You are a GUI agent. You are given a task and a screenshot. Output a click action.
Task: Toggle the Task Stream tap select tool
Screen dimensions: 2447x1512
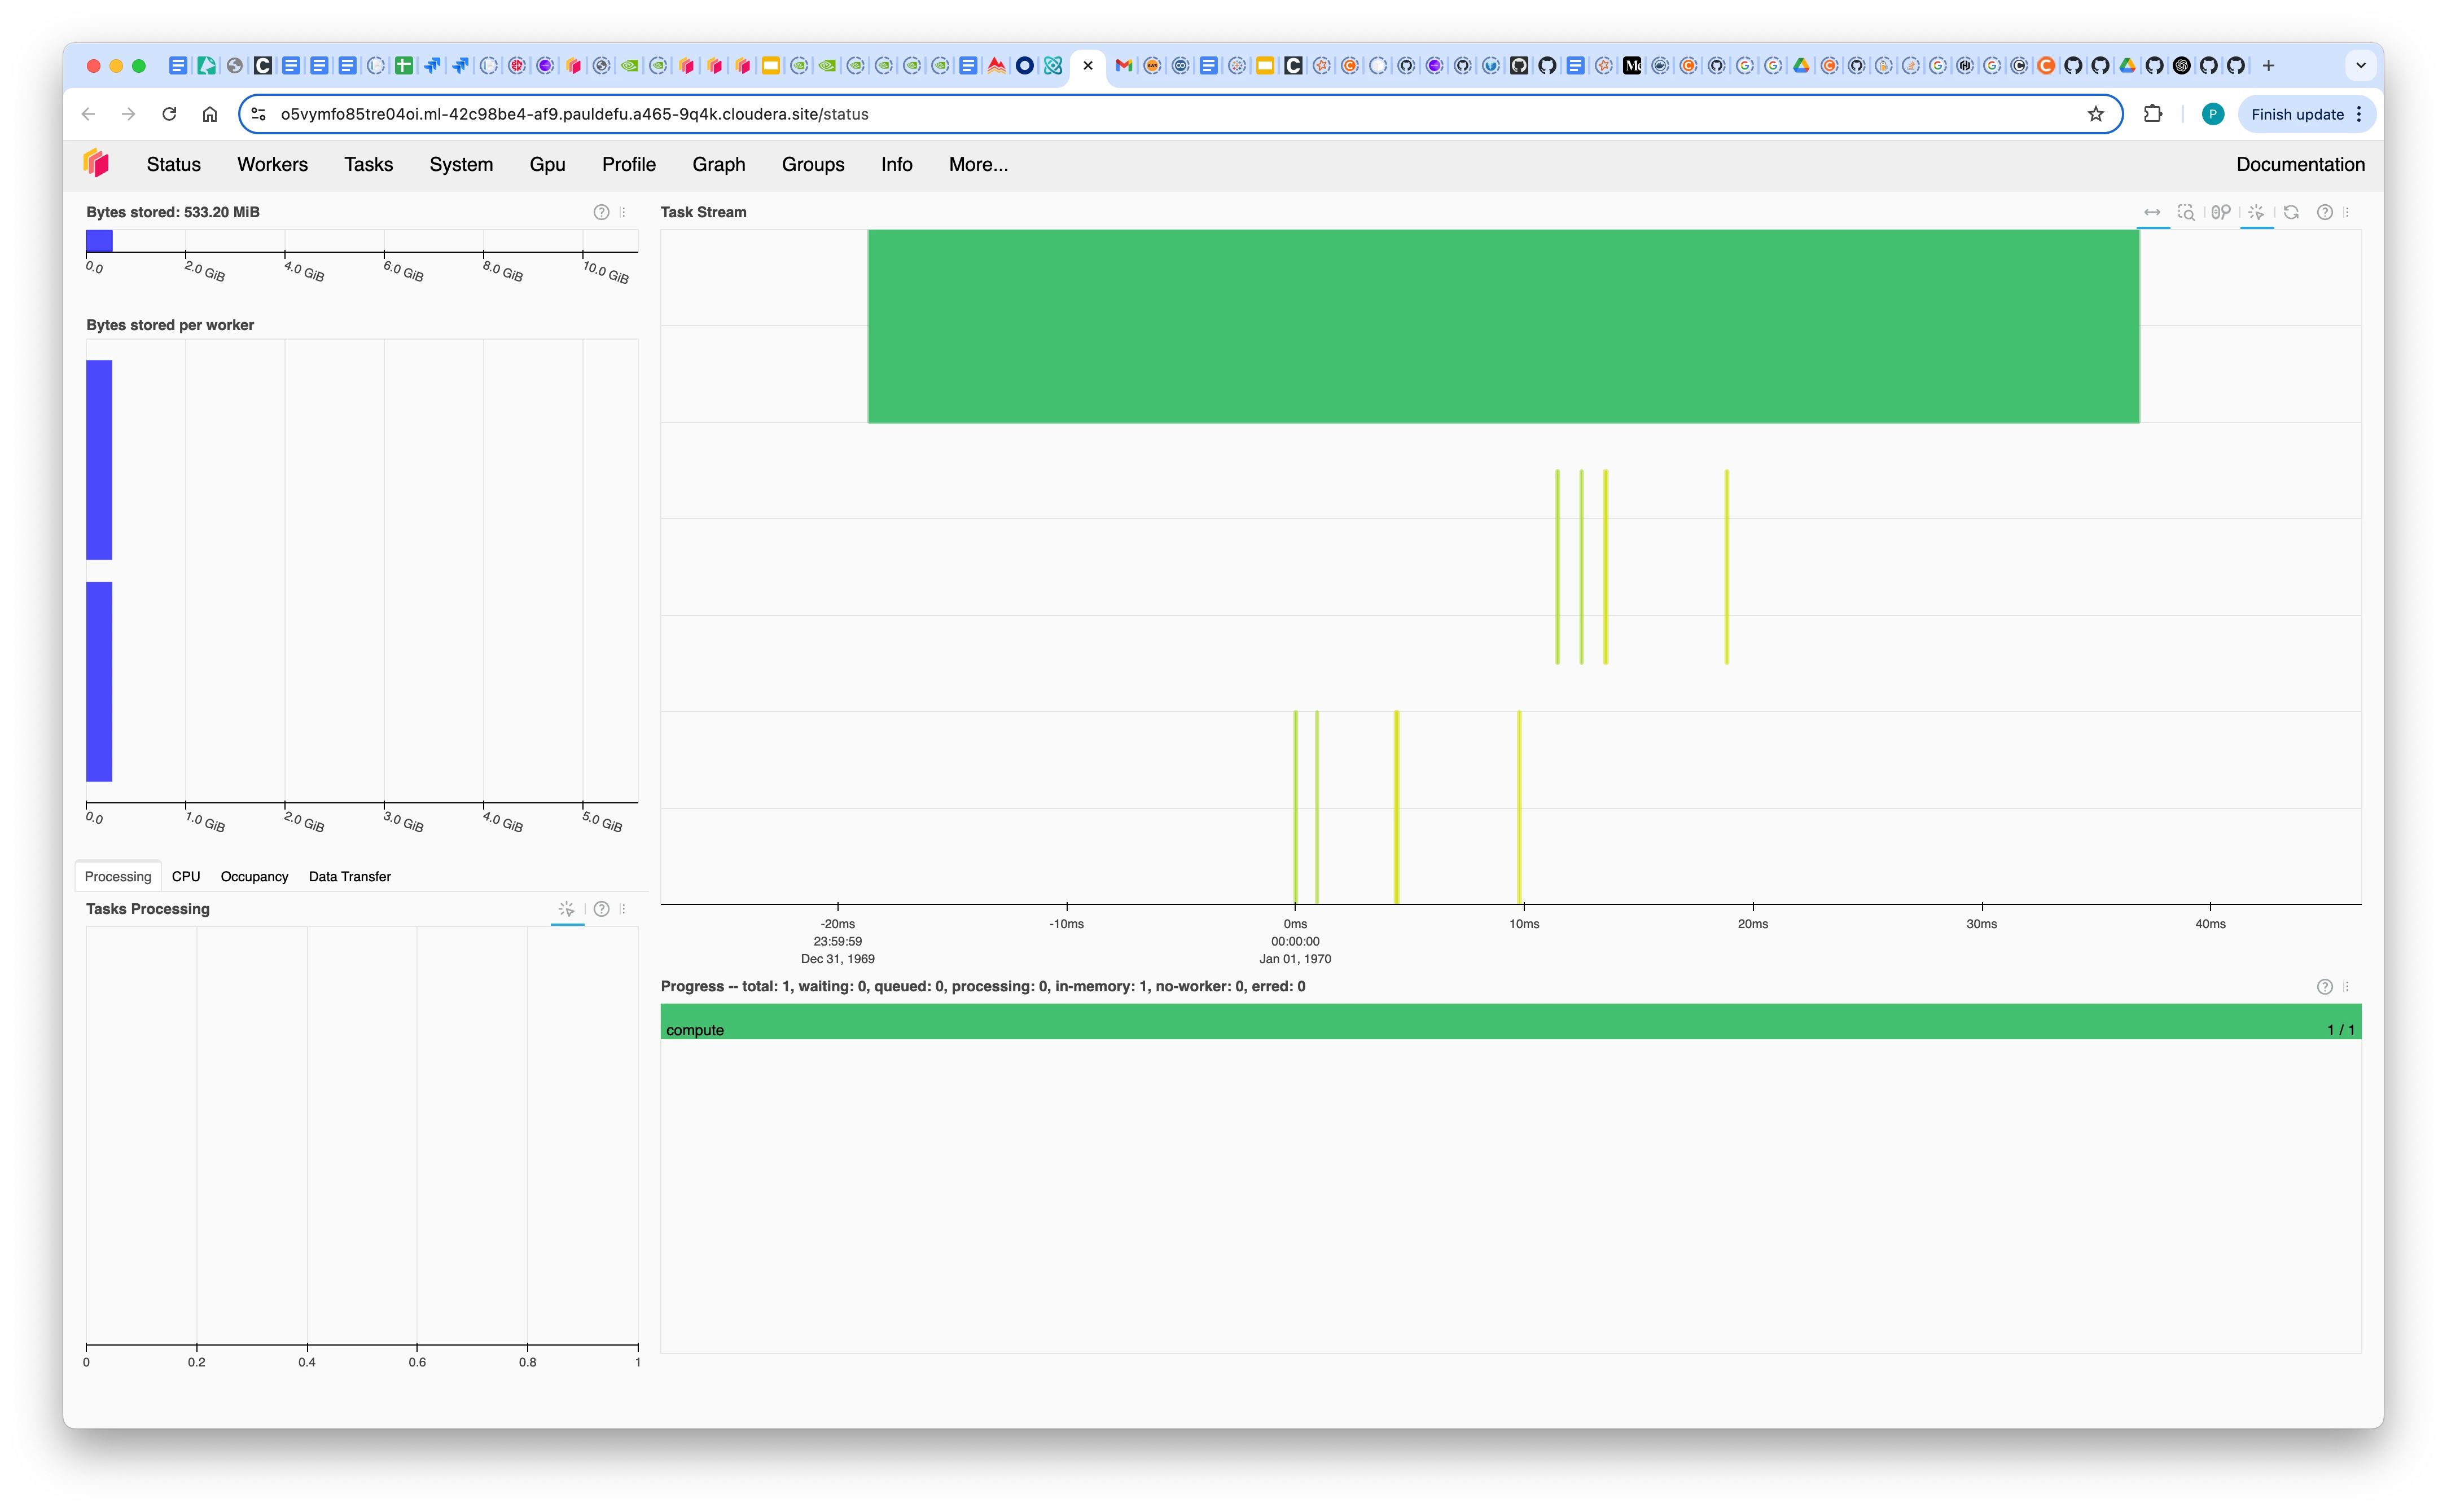pos(2256,212)
